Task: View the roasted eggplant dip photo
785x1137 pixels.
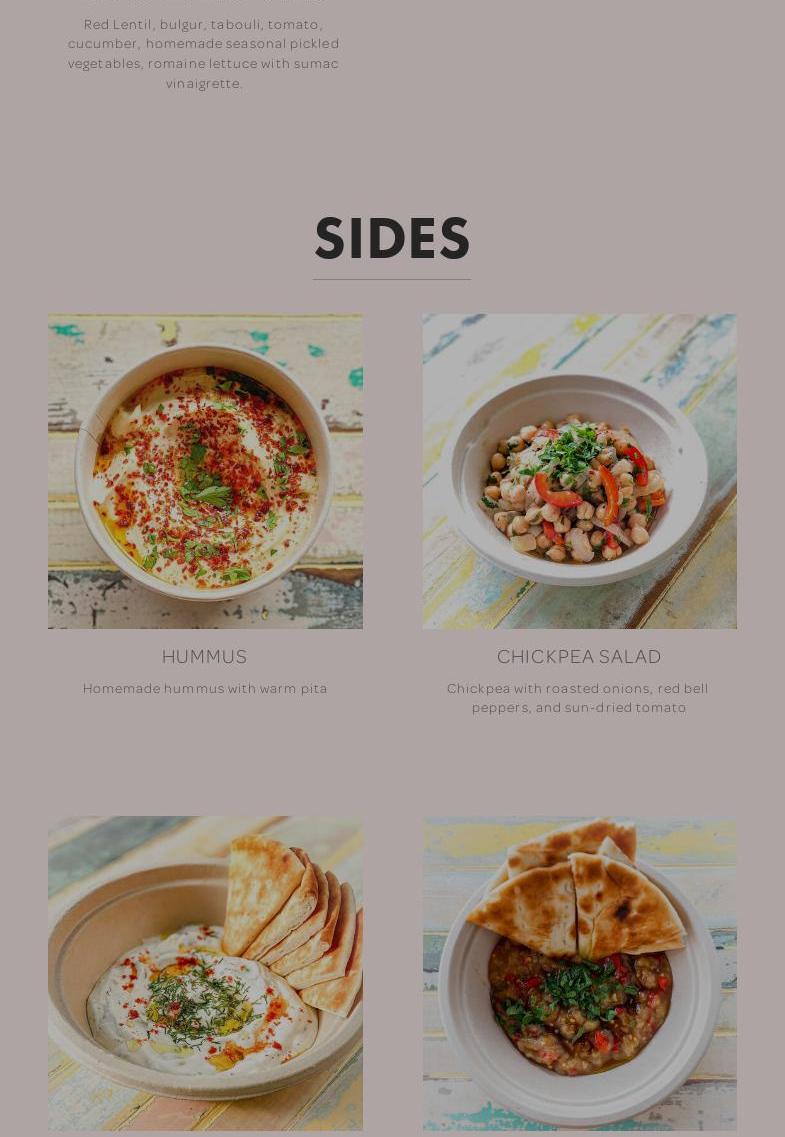Action: [x=580, y=974]
